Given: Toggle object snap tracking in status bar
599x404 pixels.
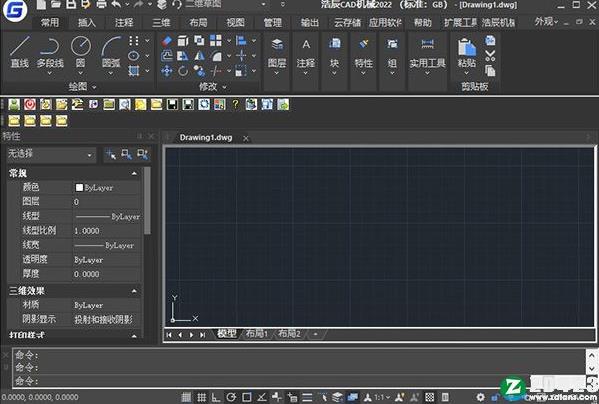Looking at the screenshot, I should click(262, 397).
